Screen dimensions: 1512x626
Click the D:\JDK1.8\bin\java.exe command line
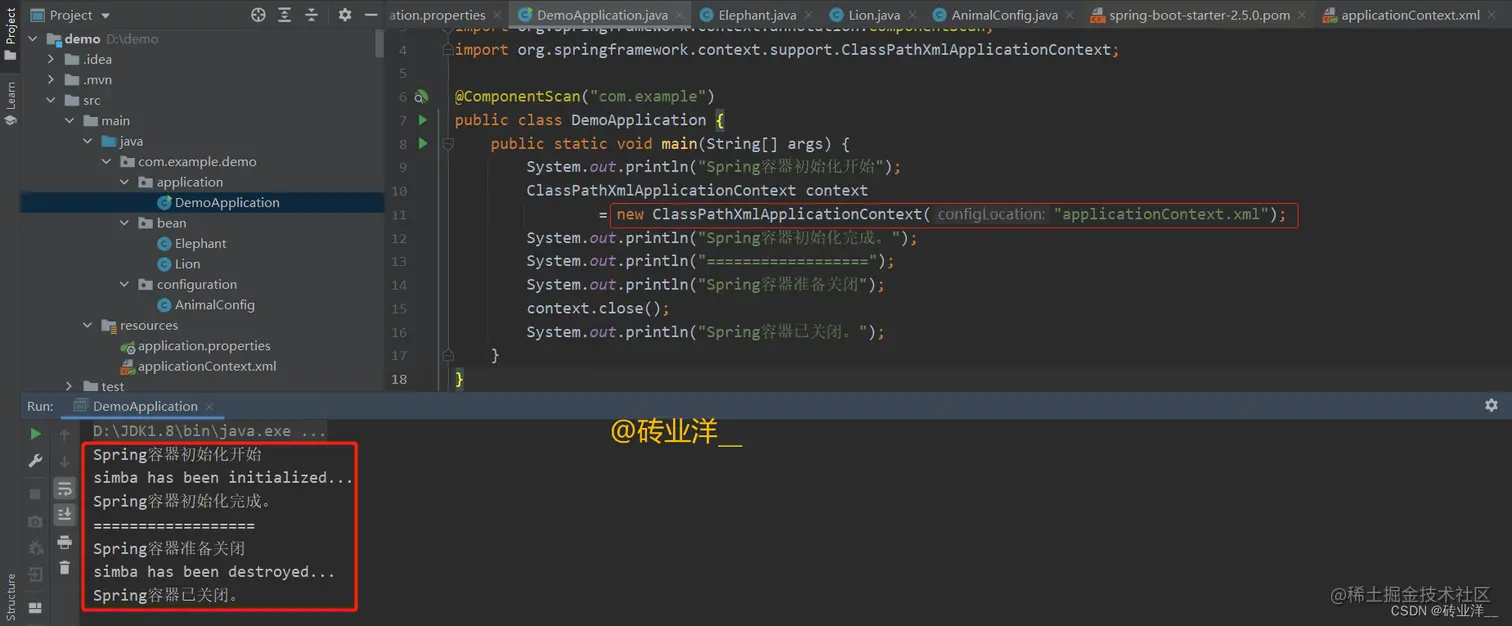click(209, 431)
